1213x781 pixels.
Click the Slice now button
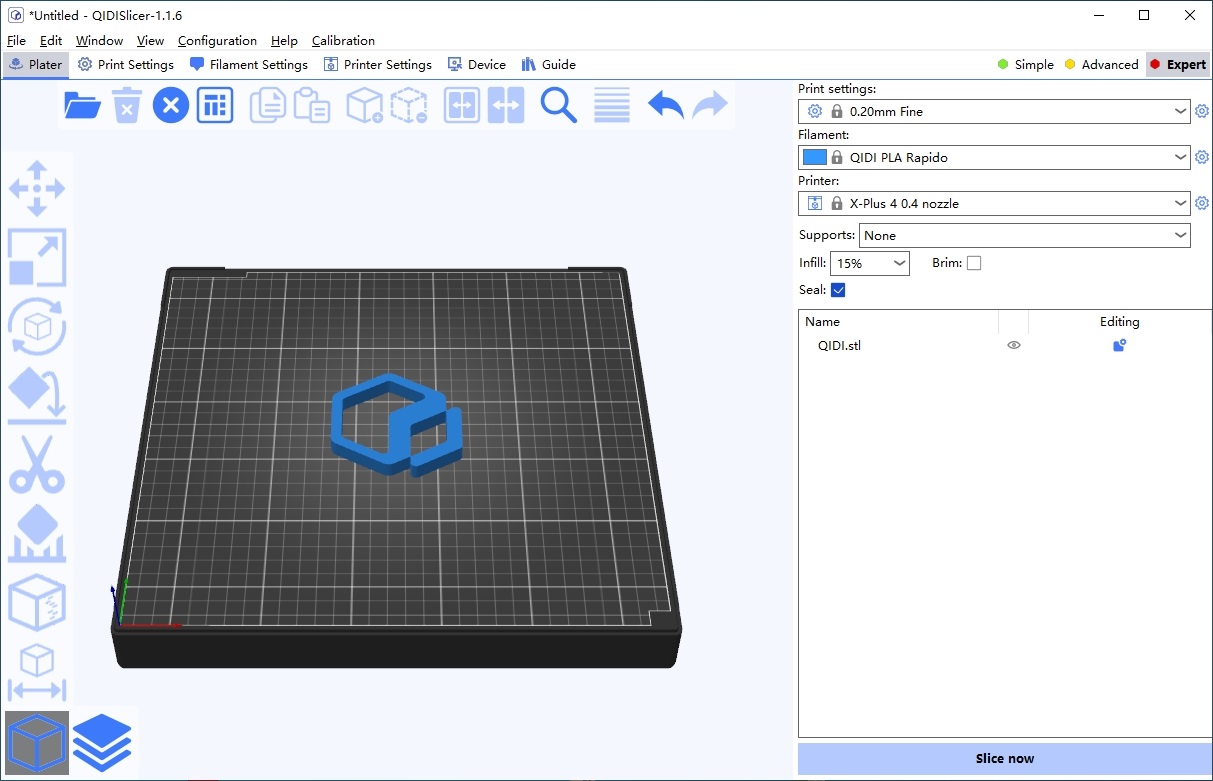(x=1004, y=758)
